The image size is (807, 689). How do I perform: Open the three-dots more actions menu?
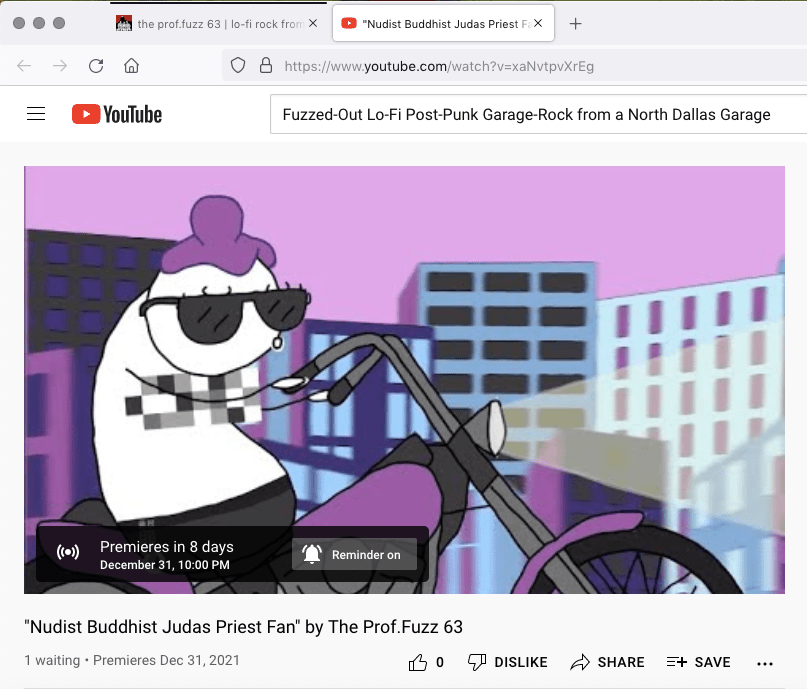click(766, 663)
